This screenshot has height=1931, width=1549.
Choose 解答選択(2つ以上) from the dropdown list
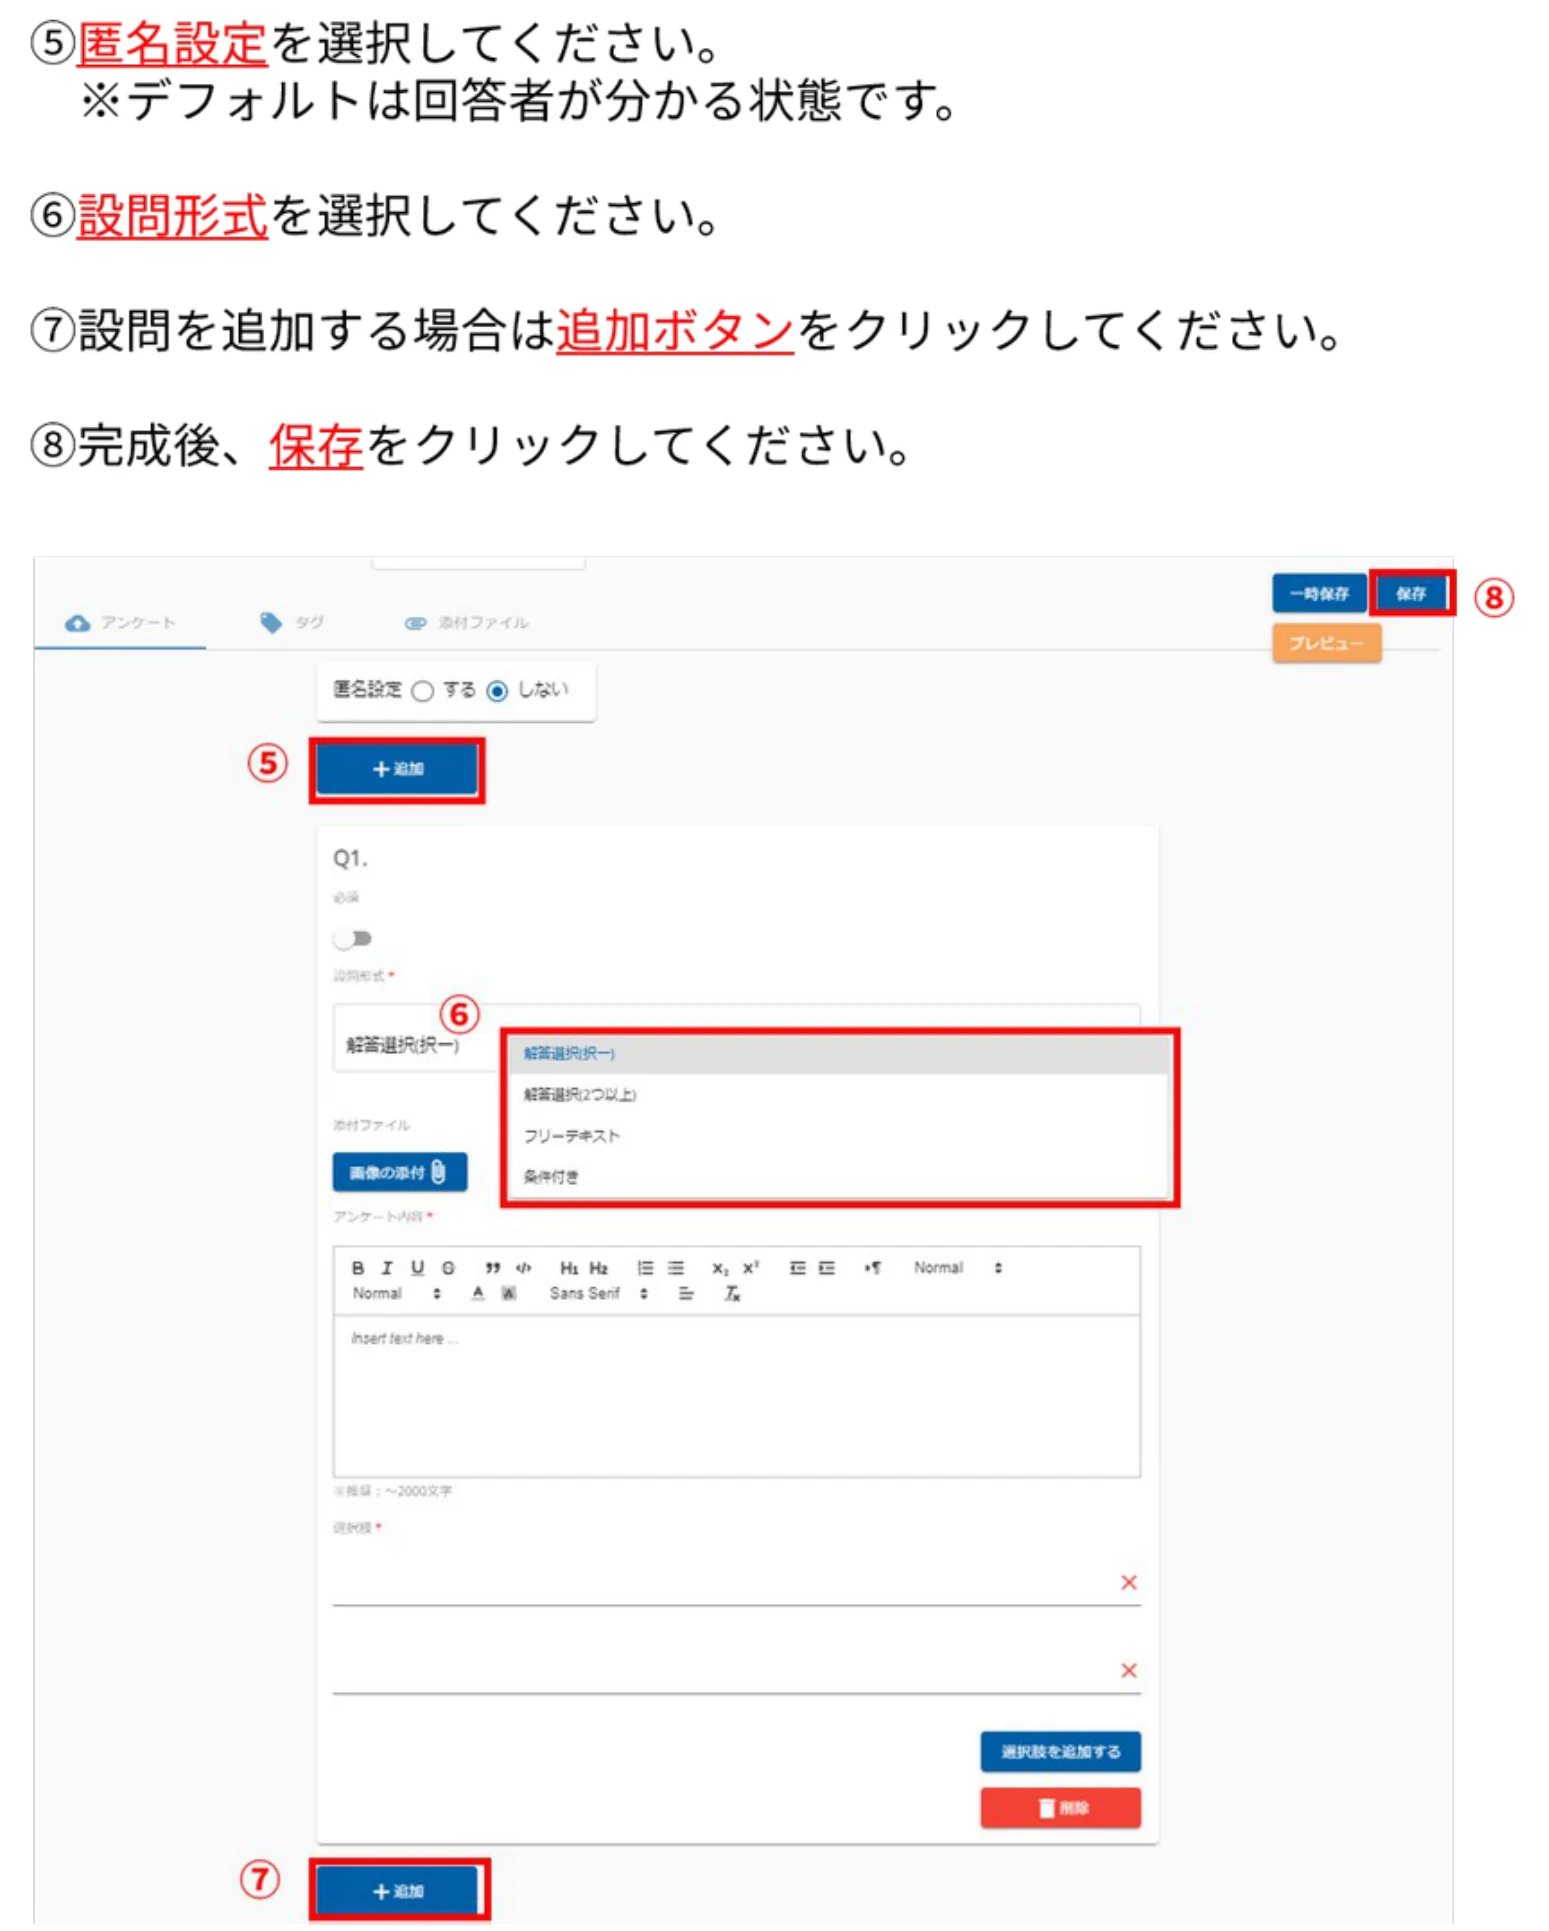click(x=837, y=1095)
